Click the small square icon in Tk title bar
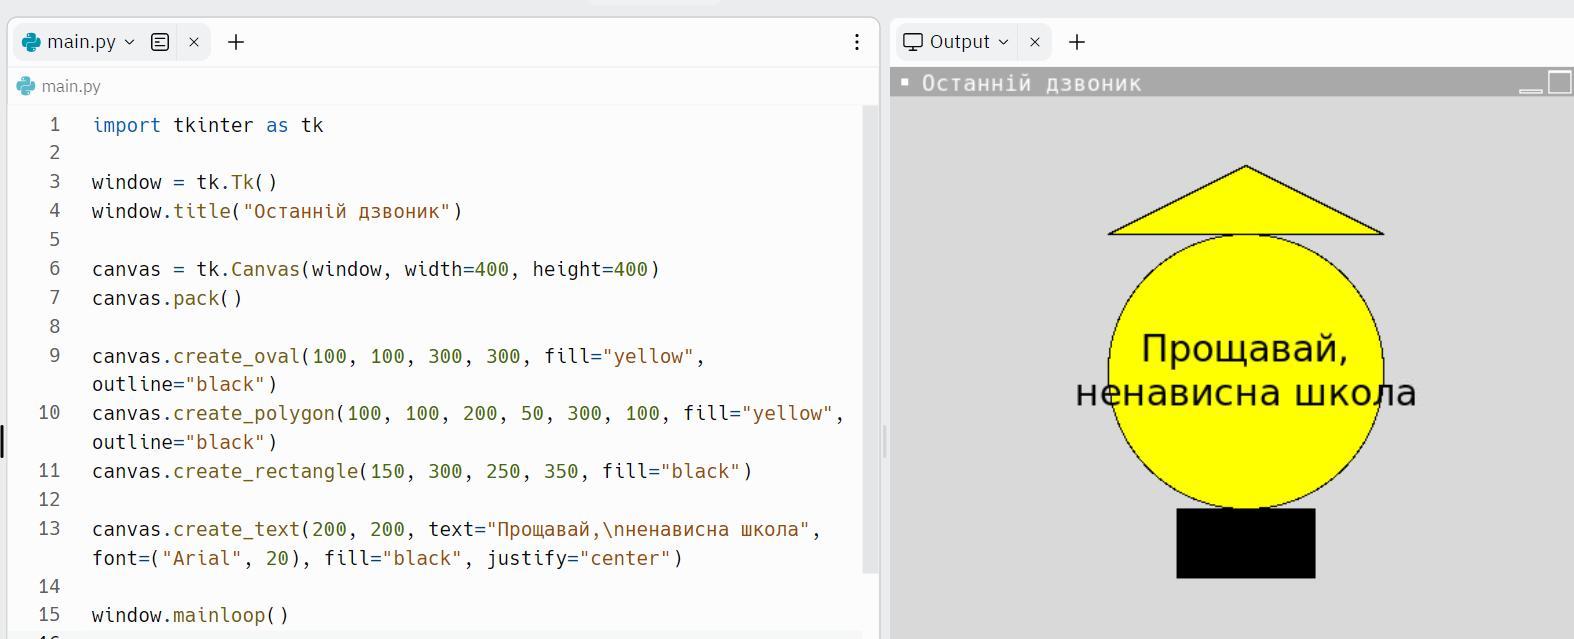Image resolution: width=1574 pixels, height=639 pixels. 905,82
